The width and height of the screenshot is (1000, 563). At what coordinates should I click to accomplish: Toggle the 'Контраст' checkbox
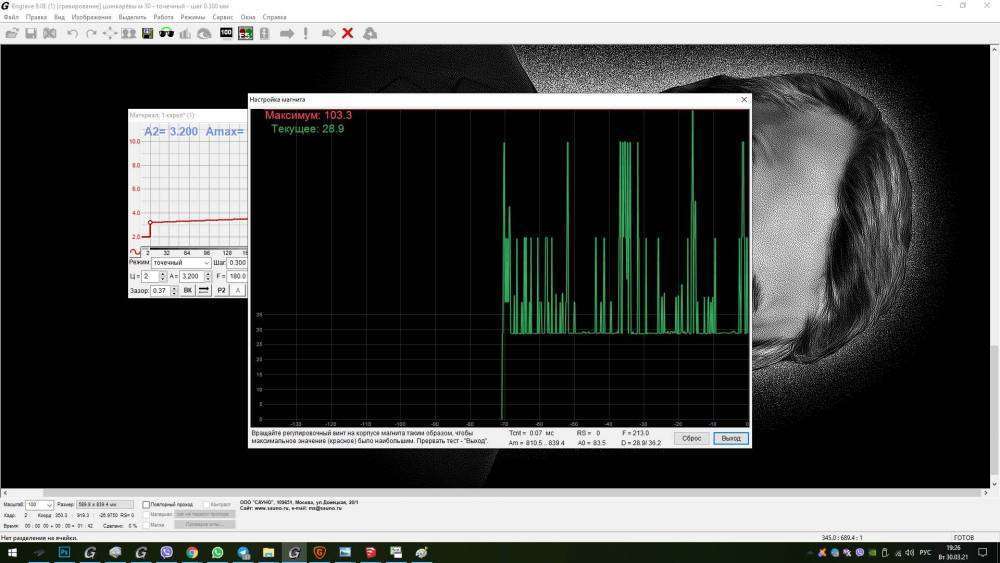(x=207, y=505)
